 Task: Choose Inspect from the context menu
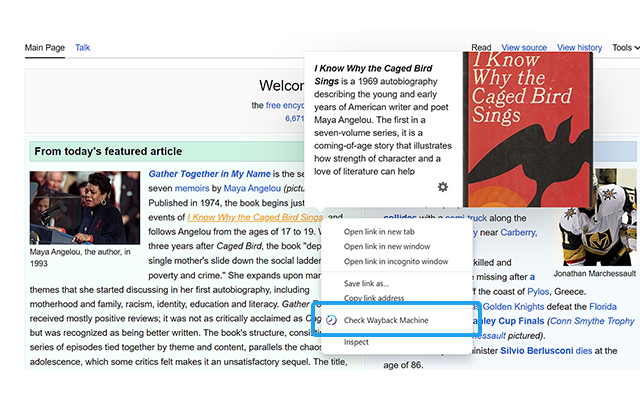(357, 342)
